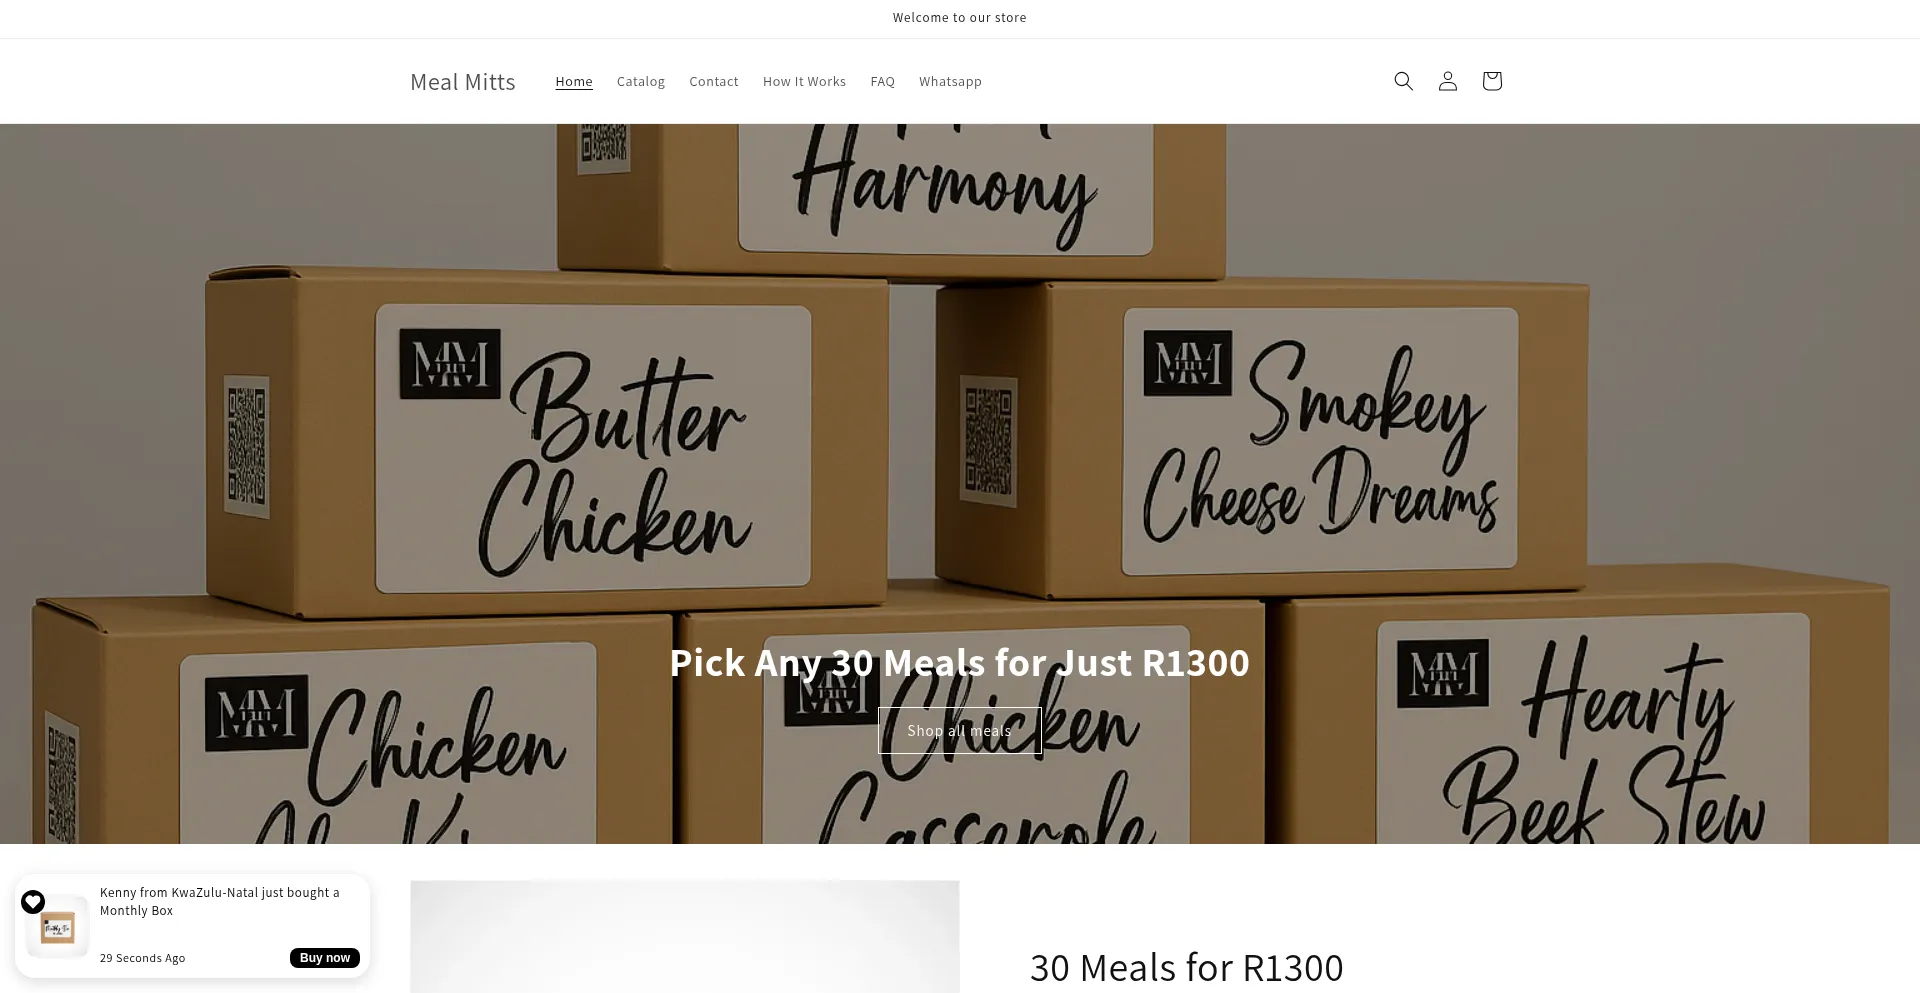Open the Catalog menu item
1920x993 pixels.
point(640,82)
